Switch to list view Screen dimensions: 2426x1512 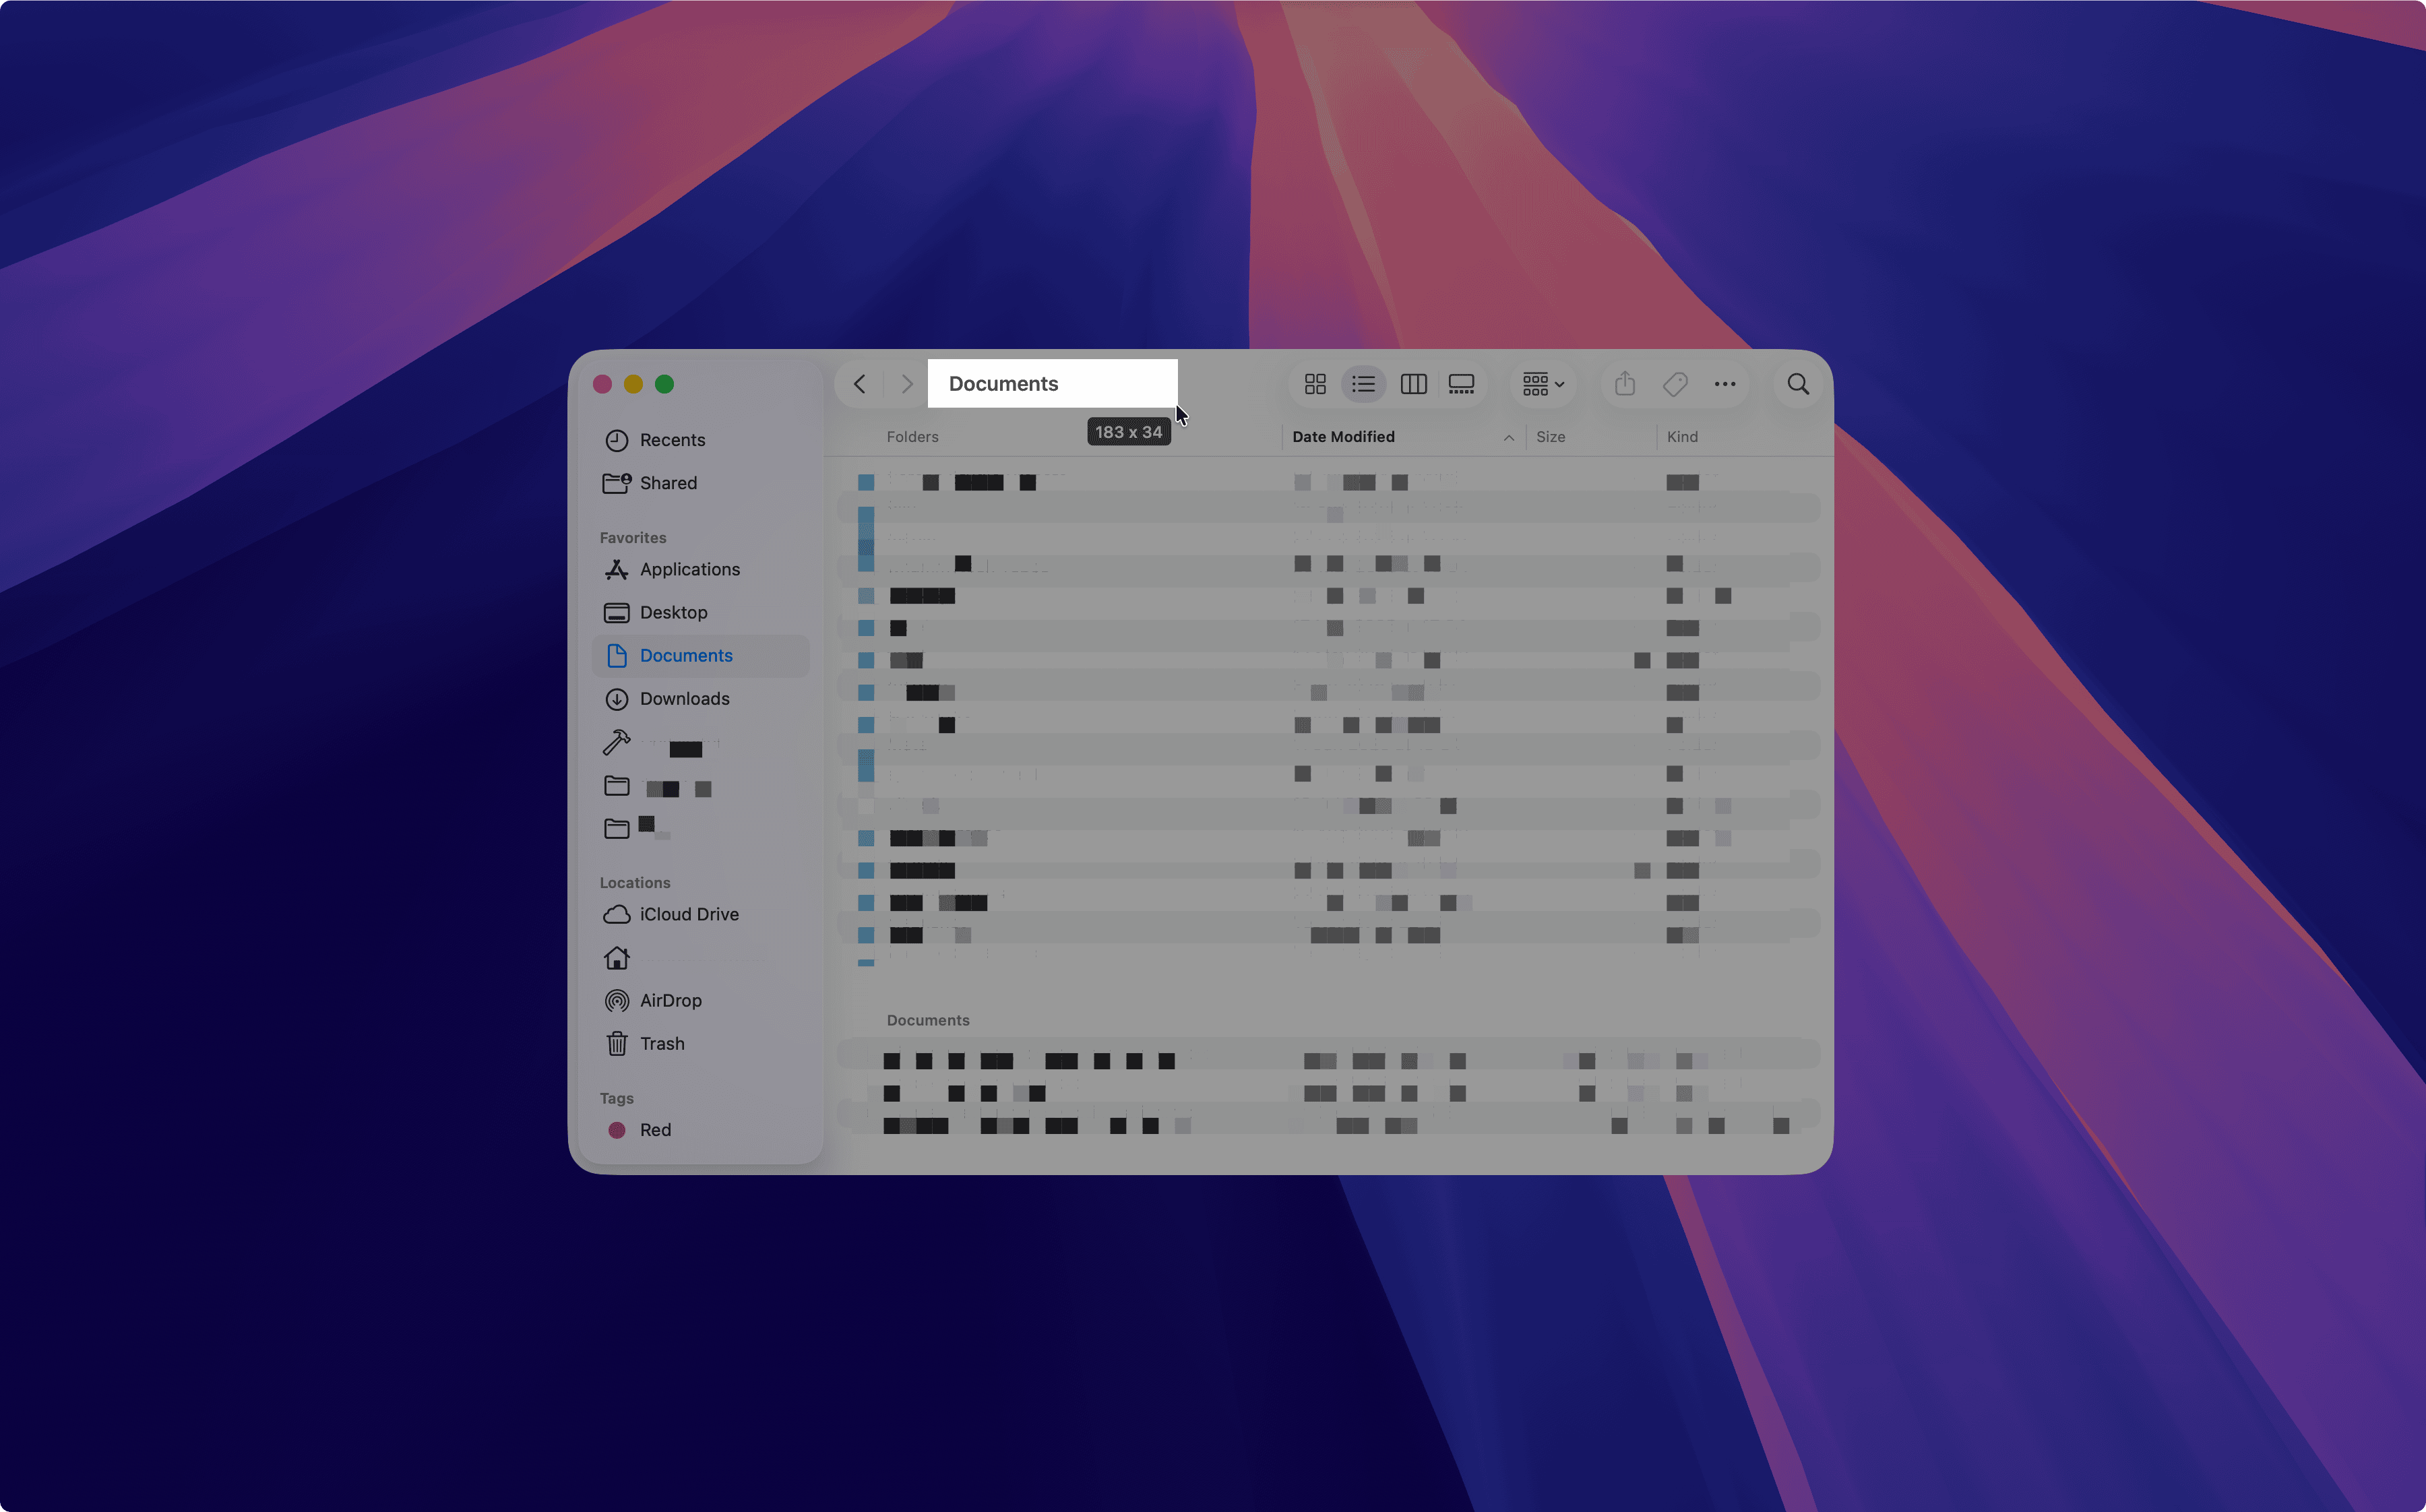(1363, 384)
